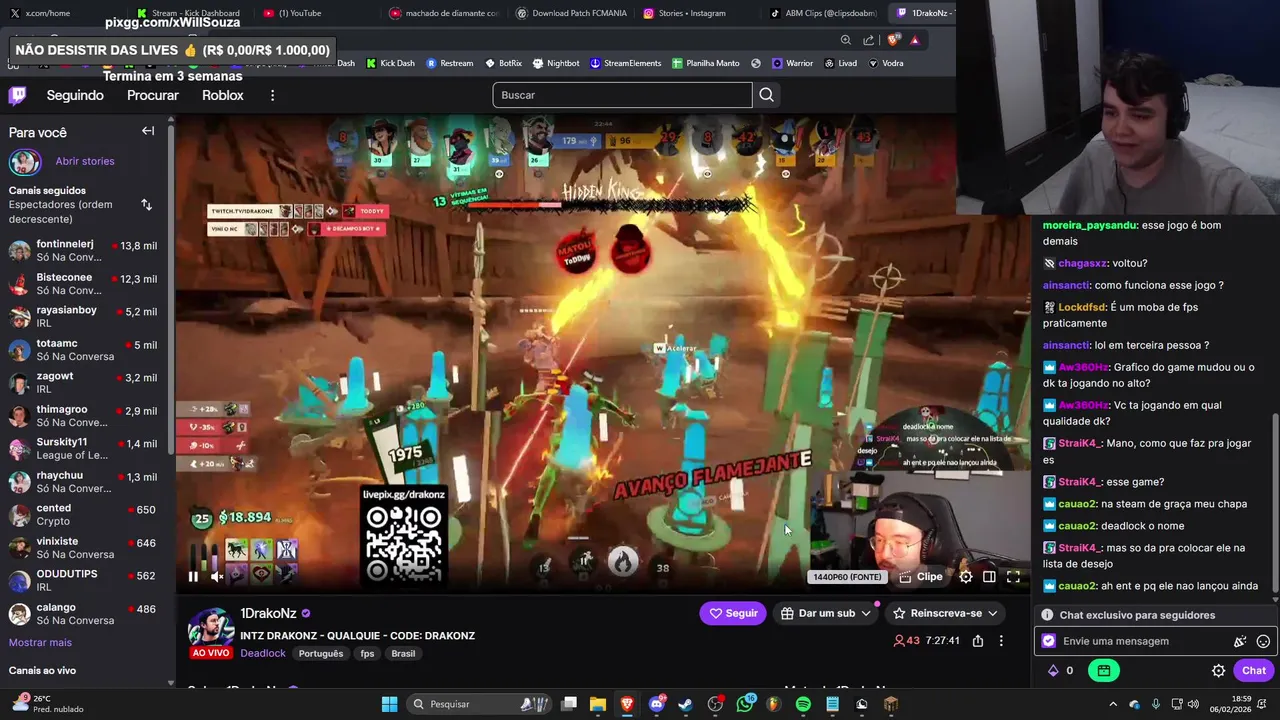This screenshot has height=720, width=1280.
Task: Open chat cheer bits icon
Action: (1240, 641)
